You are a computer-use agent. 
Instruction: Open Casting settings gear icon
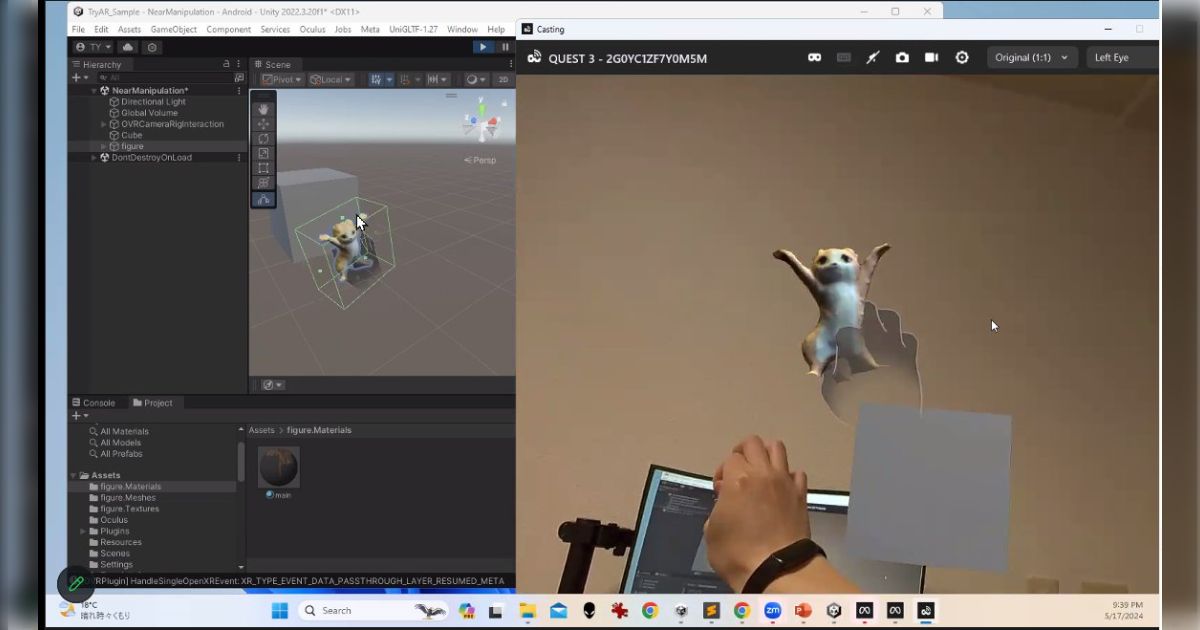coord(962,58)
